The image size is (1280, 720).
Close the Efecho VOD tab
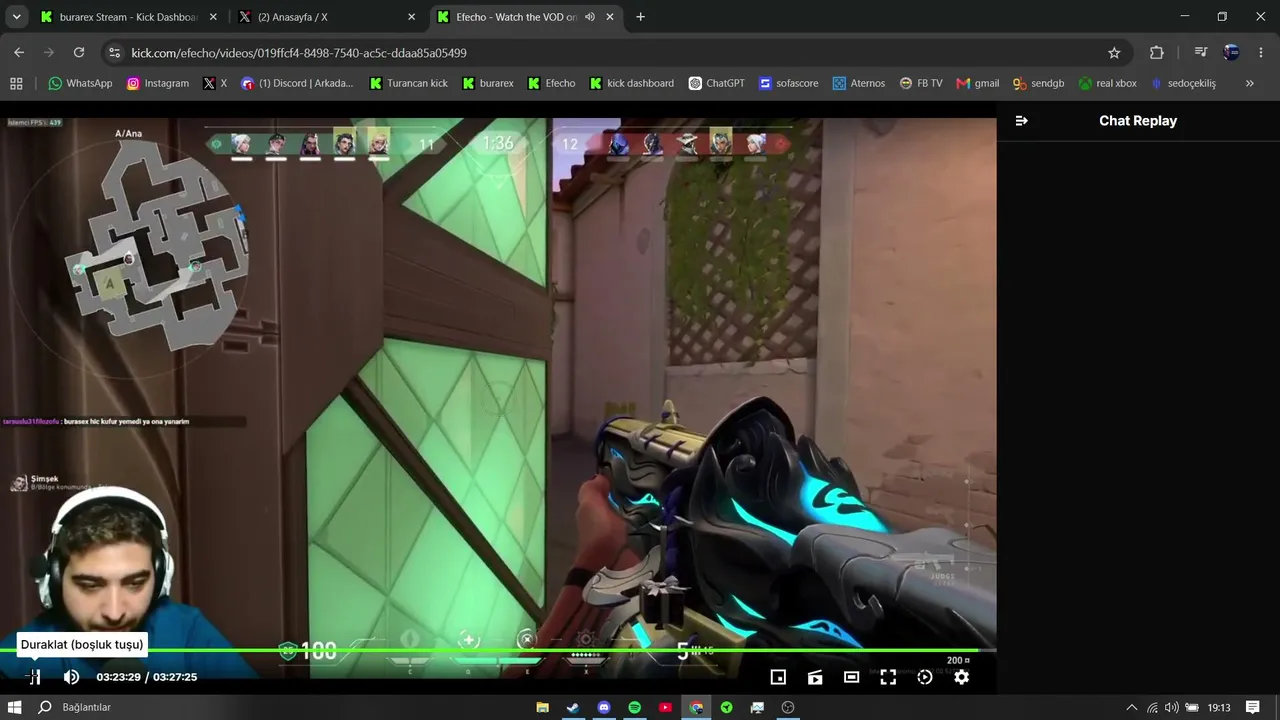(x=610, y=17)
